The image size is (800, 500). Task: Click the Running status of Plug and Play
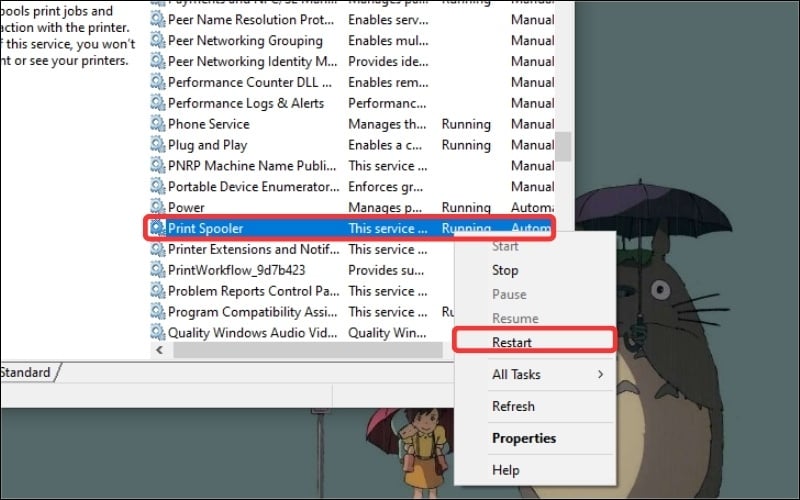coord(466,145)
